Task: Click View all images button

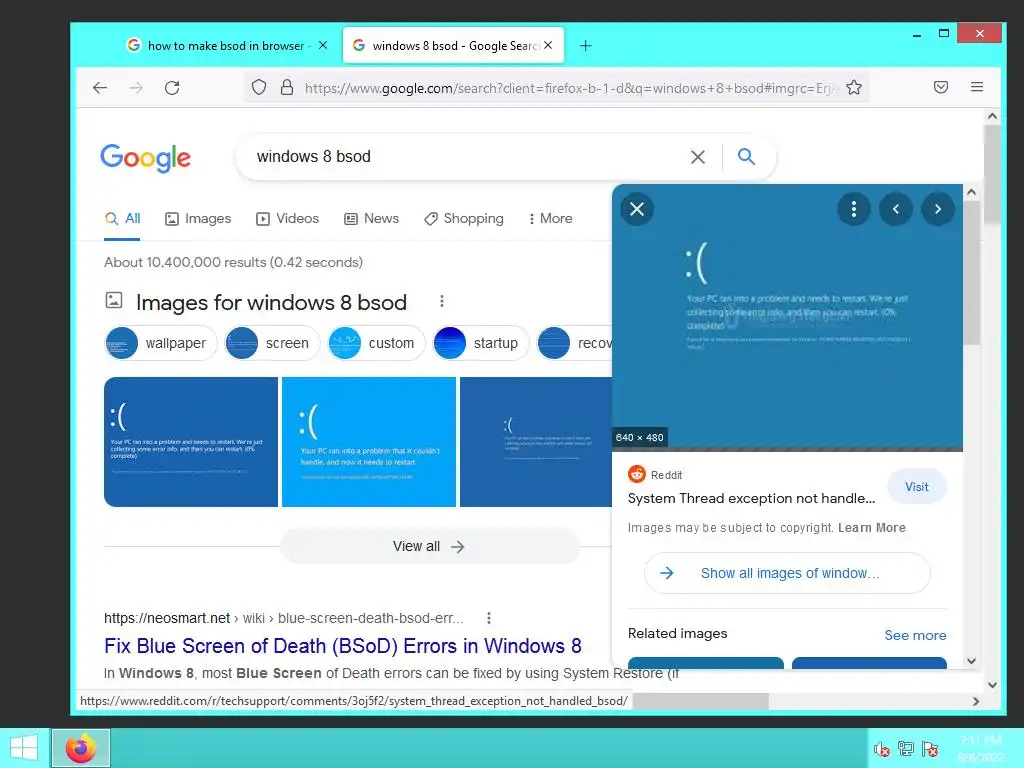Action: [430, 546]
